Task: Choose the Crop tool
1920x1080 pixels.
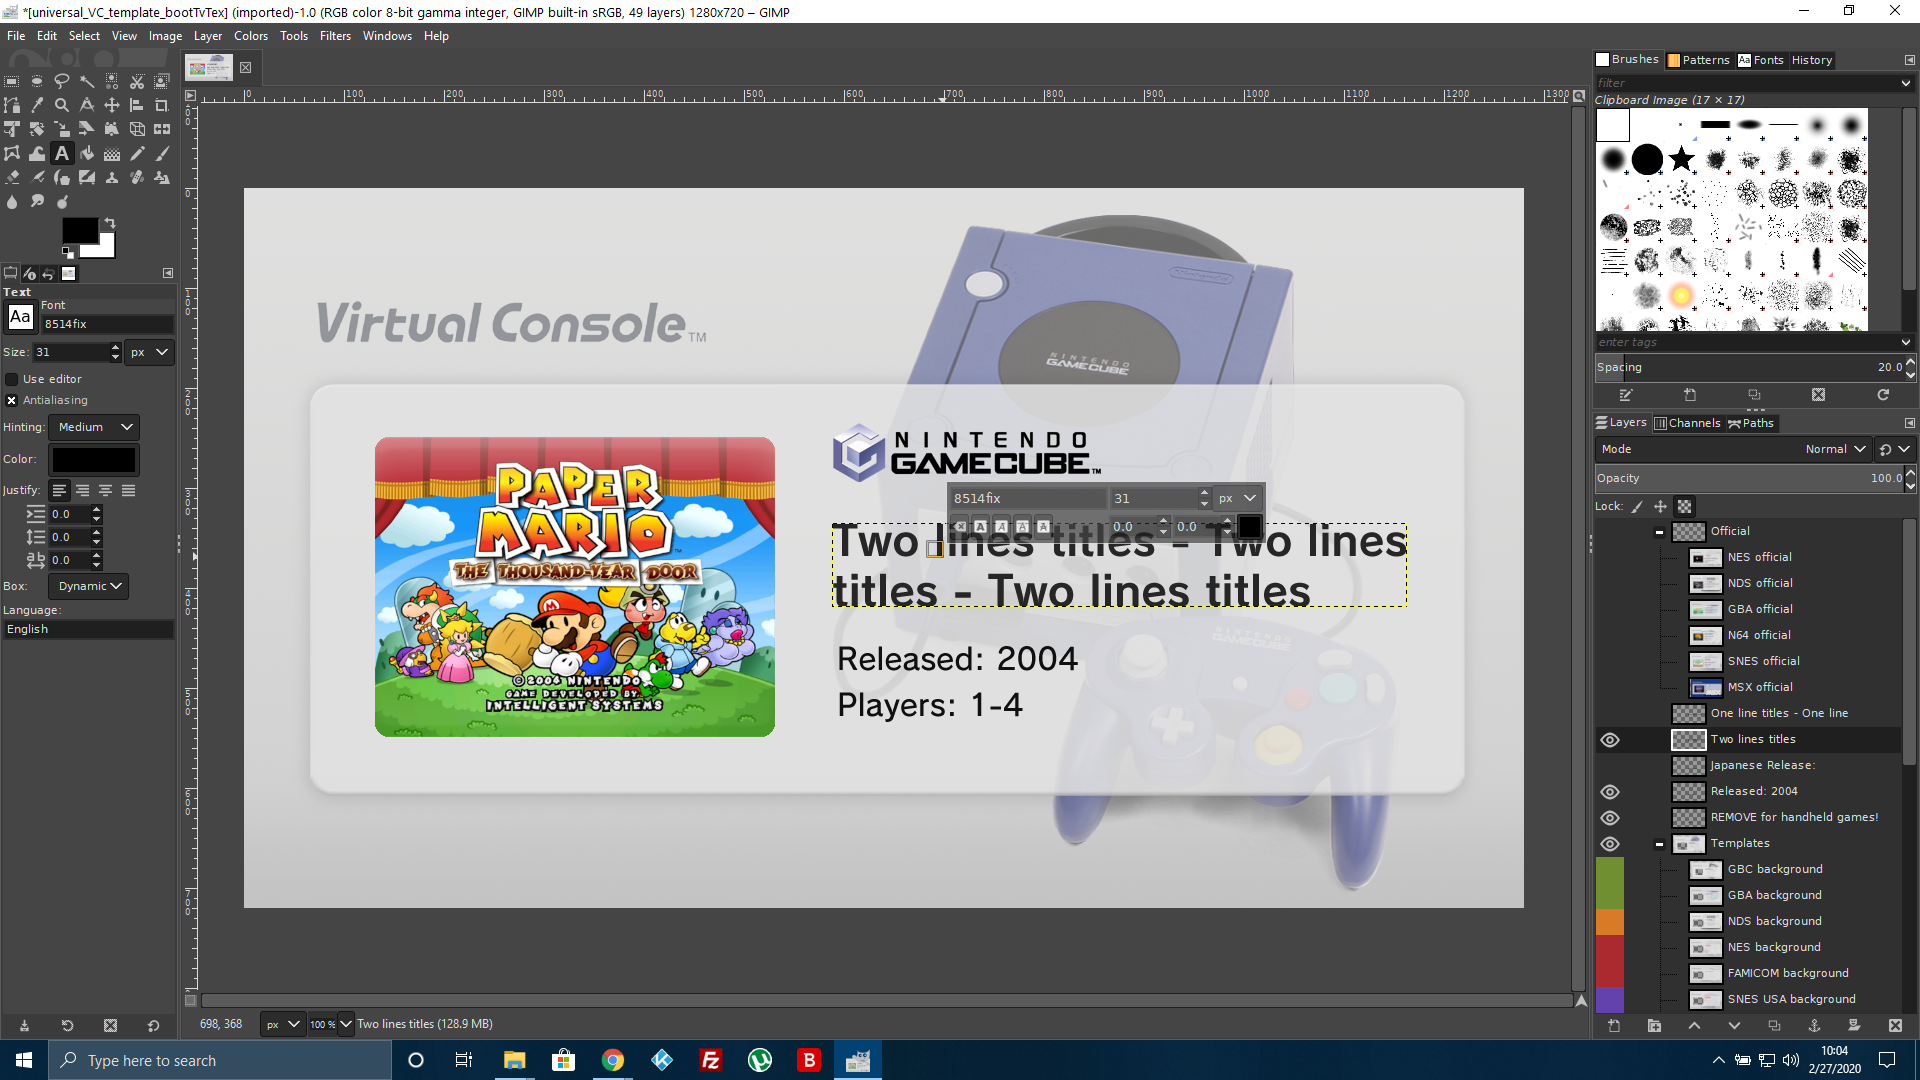Action: click(162, 105)
